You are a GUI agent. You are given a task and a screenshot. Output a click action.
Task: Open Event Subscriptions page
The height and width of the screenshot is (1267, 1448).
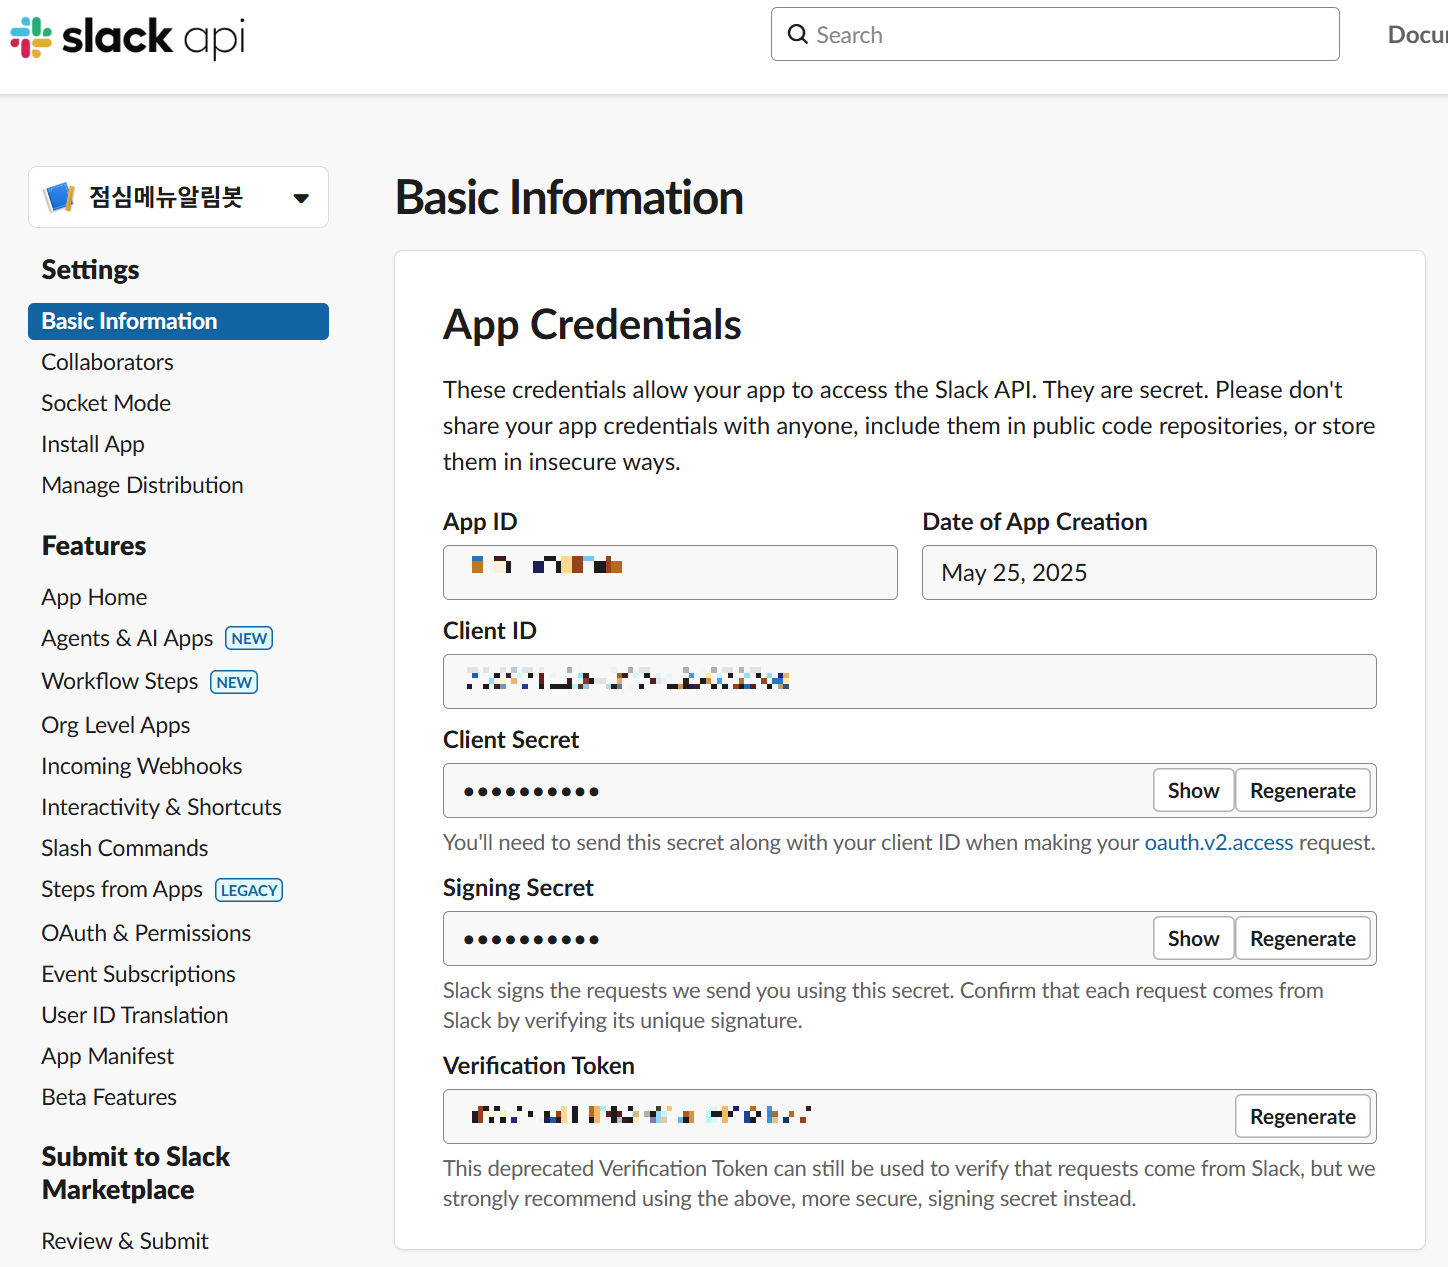139,974
